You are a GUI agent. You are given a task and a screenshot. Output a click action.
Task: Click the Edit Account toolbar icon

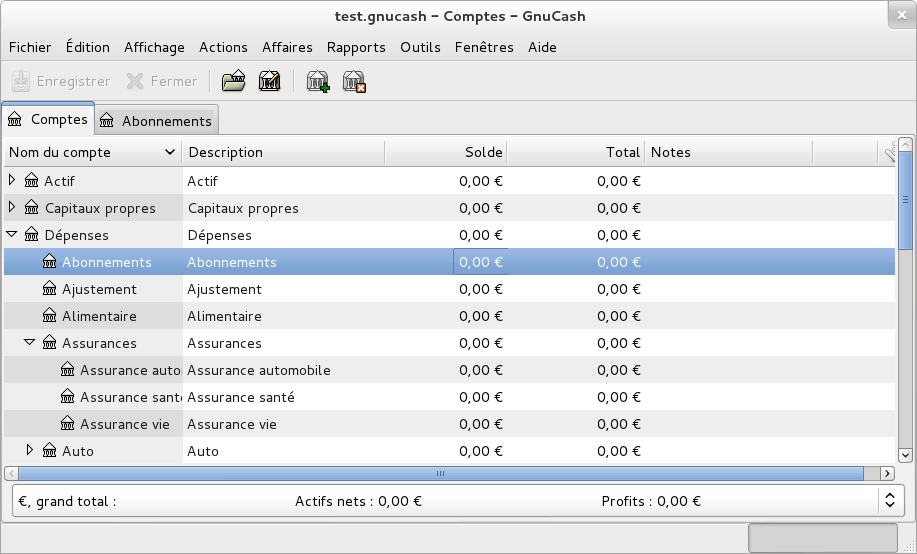point(269,82)
